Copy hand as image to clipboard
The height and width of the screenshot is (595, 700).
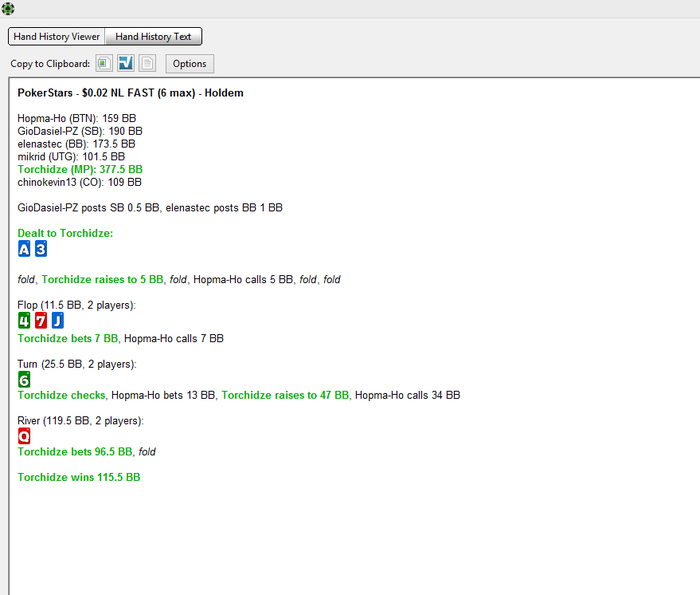coord(104,63)
